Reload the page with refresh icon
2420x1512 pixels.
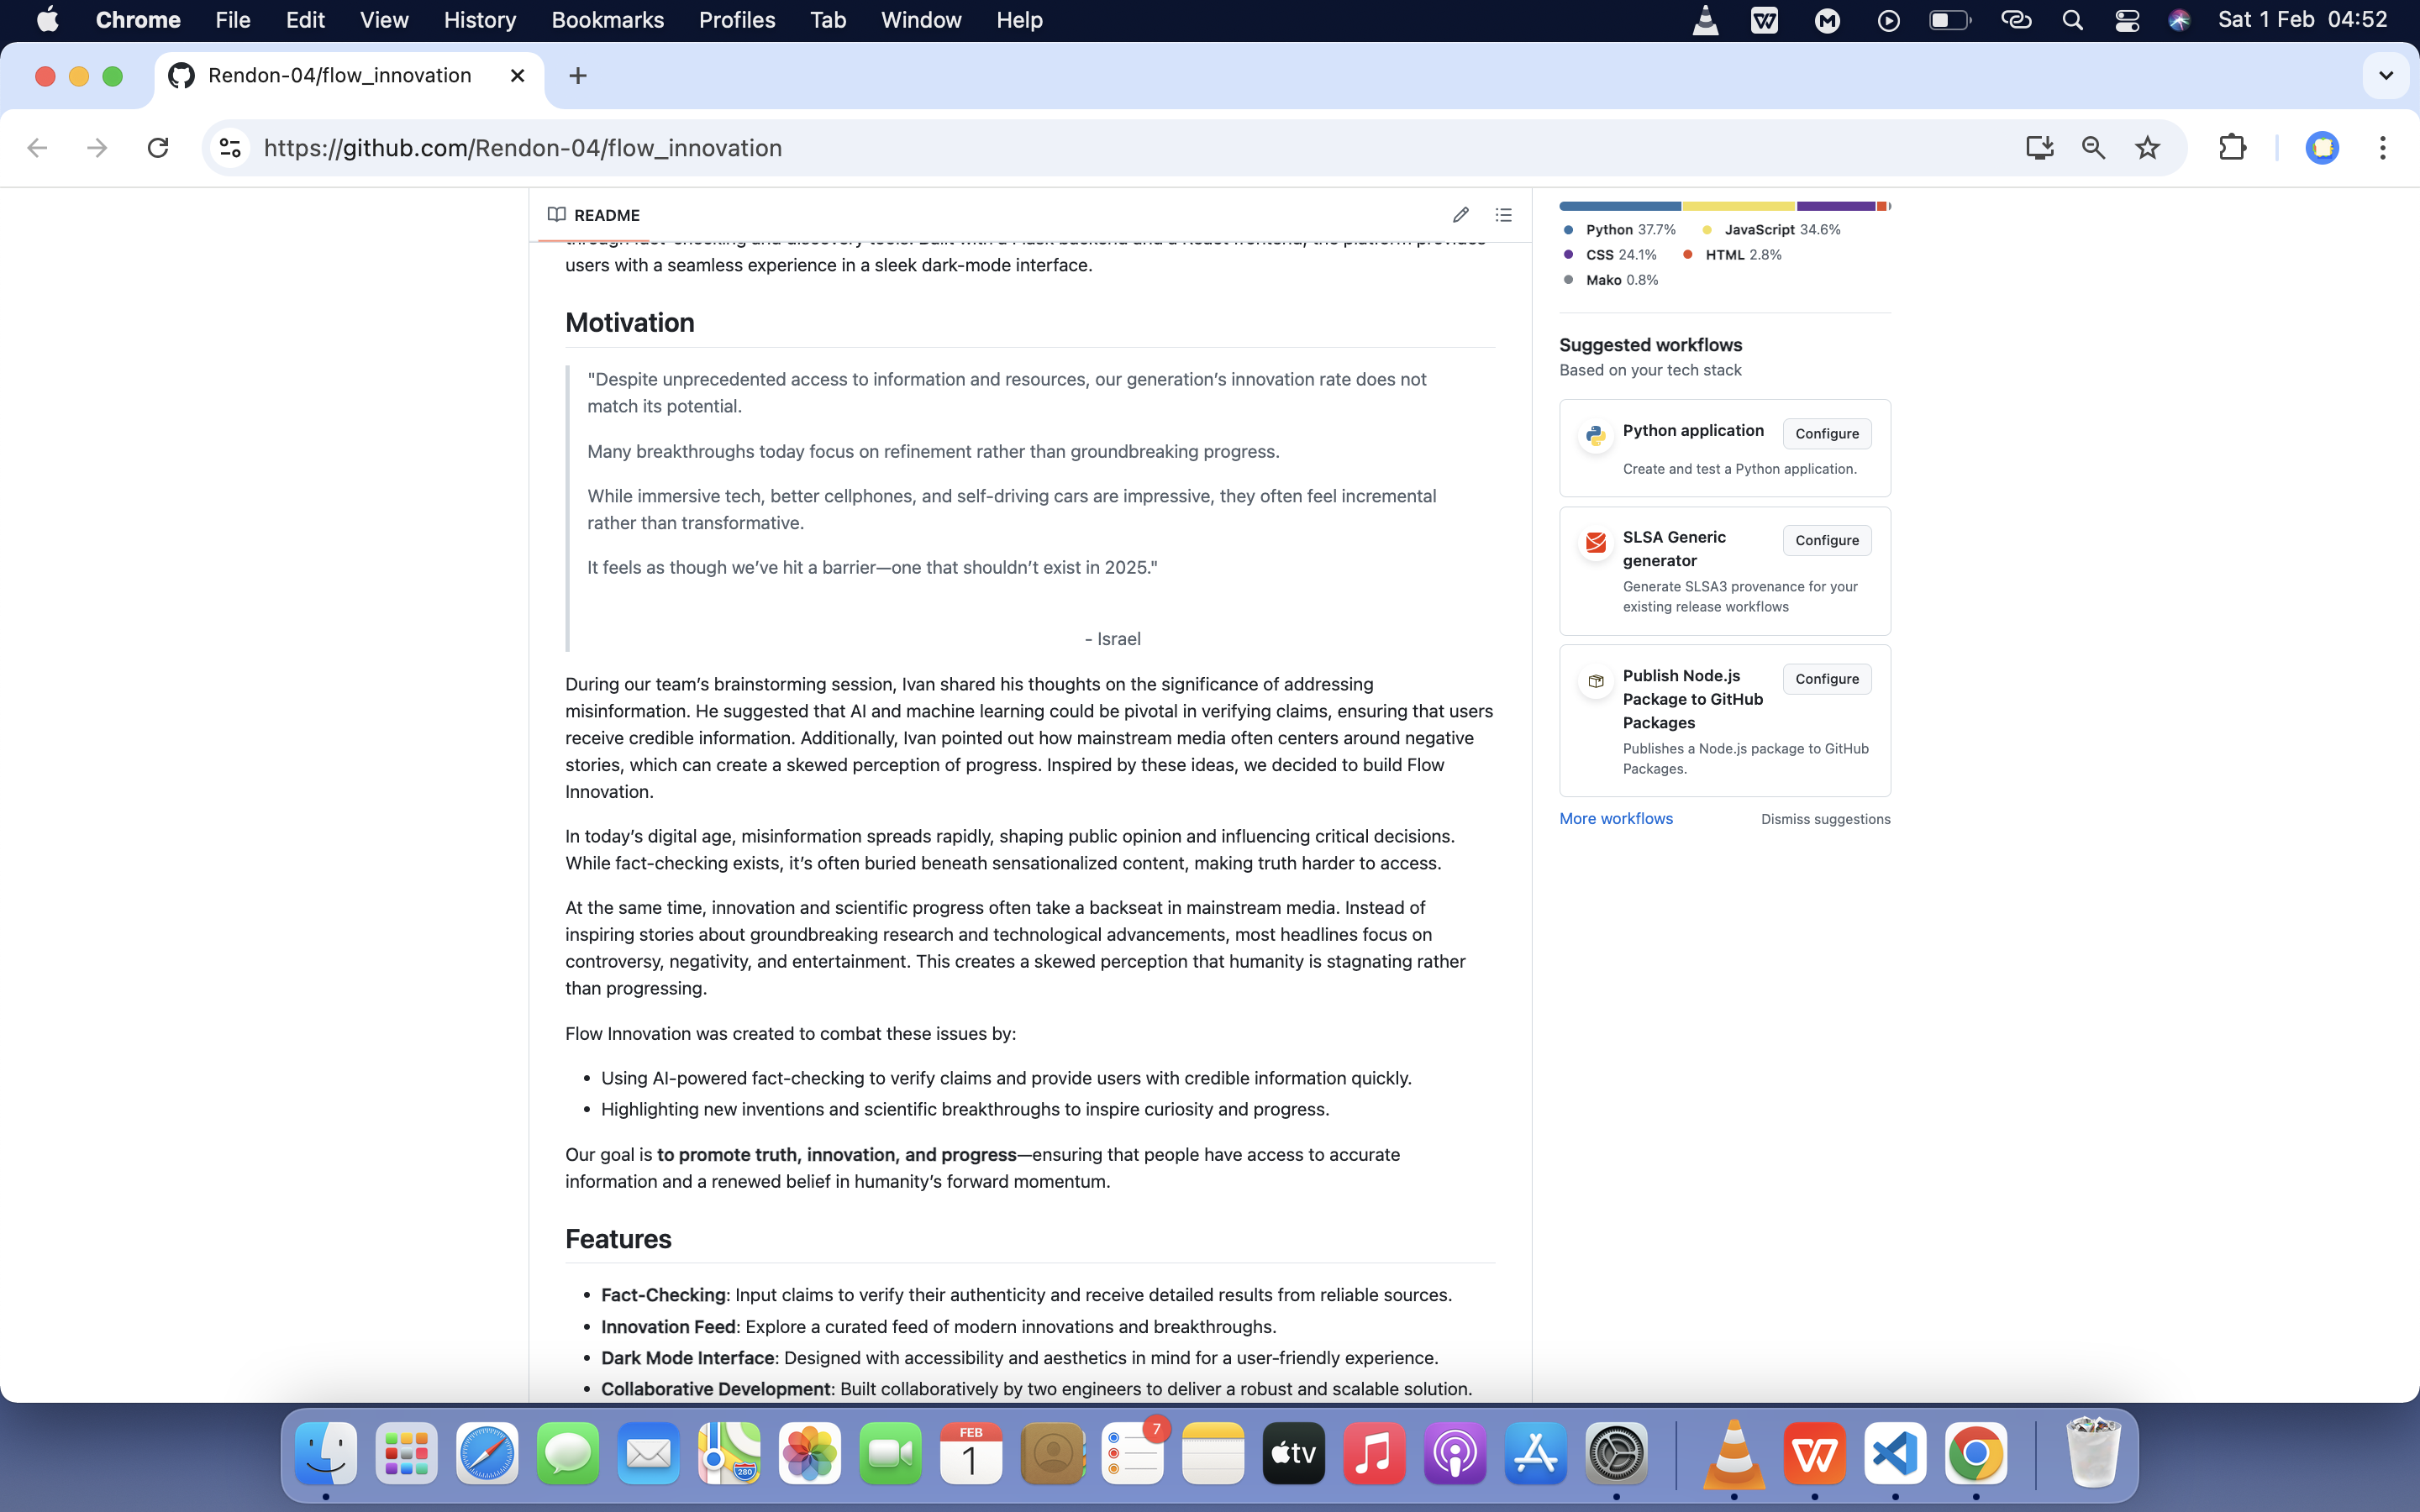coord(158,148)
